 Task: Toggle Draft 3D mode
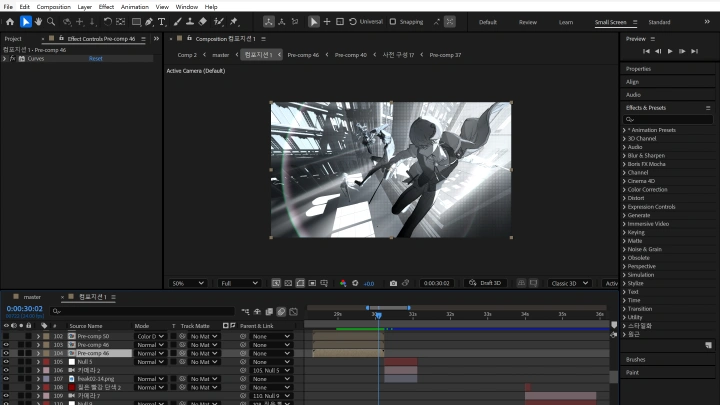point(484,283)
